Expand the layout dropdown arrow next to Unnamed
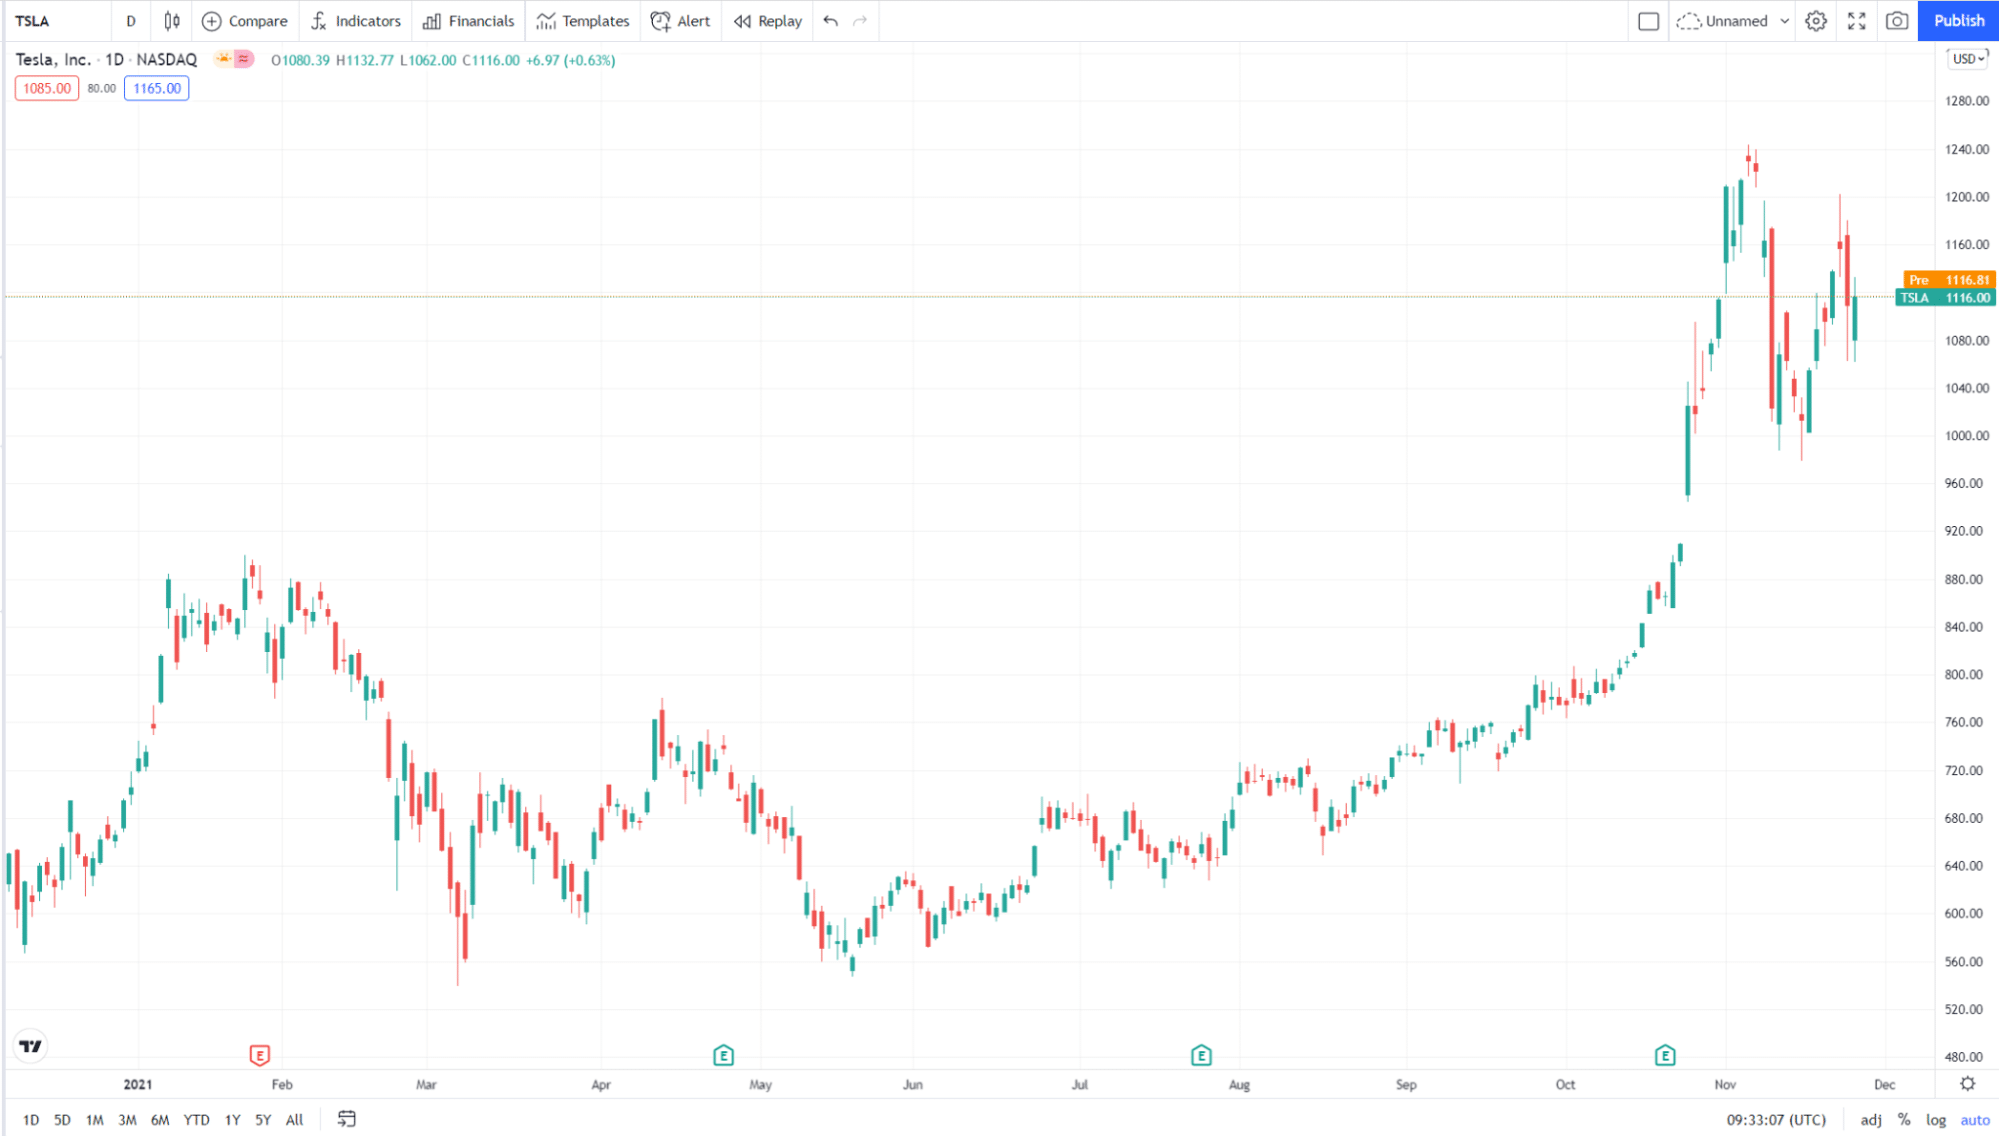 click(x=1785, y=21)
